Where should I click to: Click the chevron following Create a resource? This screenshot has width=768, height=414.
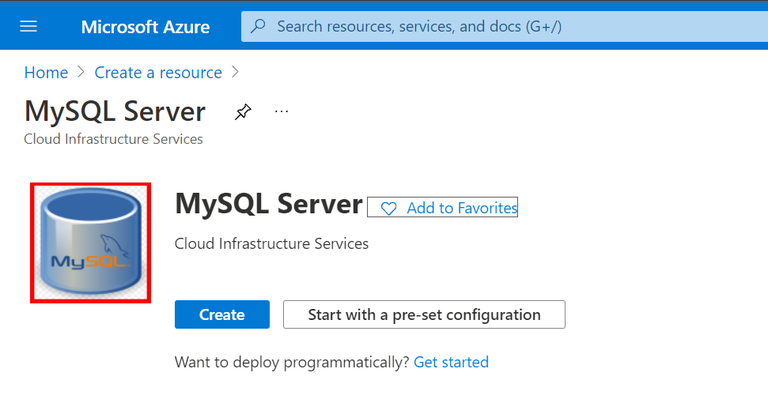[x=235, y=72]
